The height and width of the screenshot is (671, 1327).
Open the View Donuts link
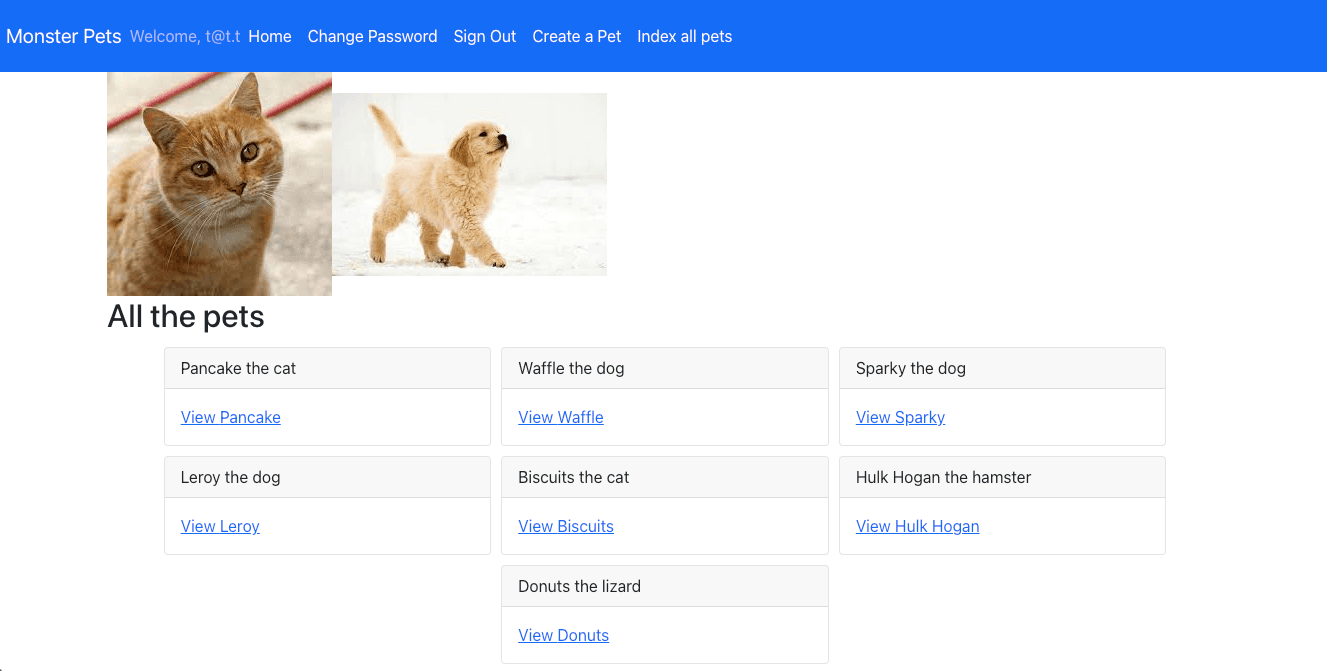pos(564,635)
